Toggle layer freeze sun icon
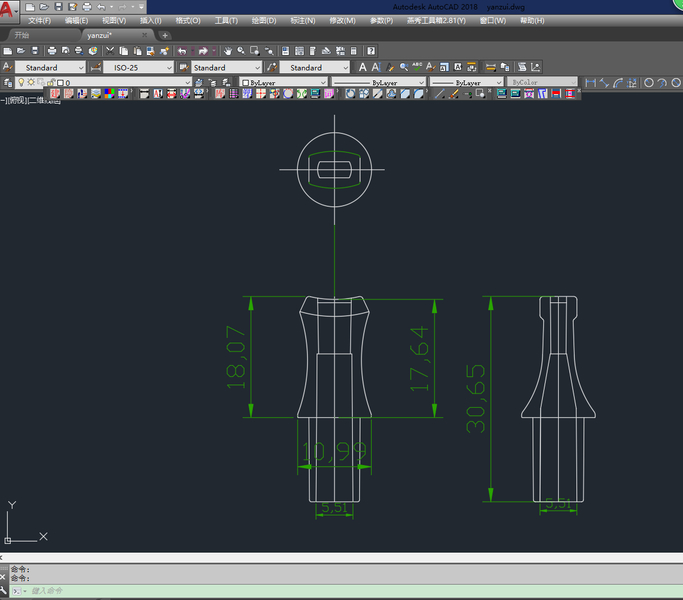Screen dimensions: 683x600 click(31, 82)
